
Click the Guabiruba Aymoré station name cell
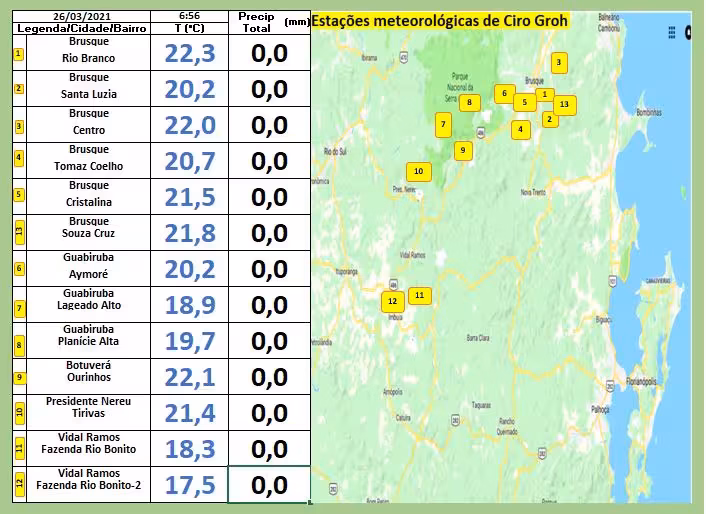tap(89, 268)
